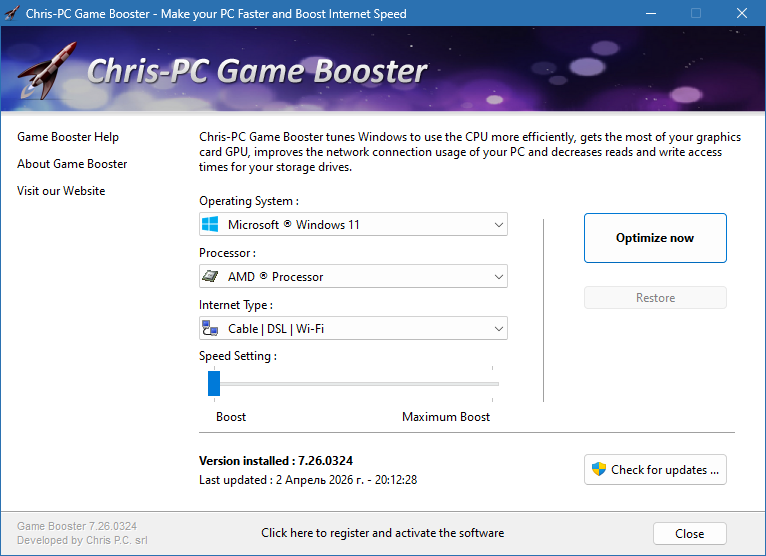Click the rocket icon in title bar
Image resolution: width=766 pixels, height=556 pixels.
click(12, 13)
